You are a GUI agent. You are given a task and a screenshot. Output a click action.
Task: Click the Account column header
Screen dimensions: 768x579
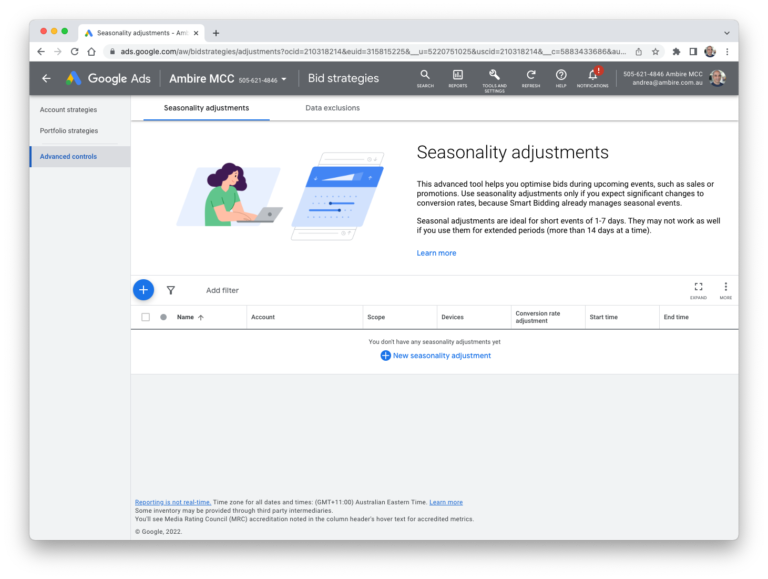coord(263,317)
